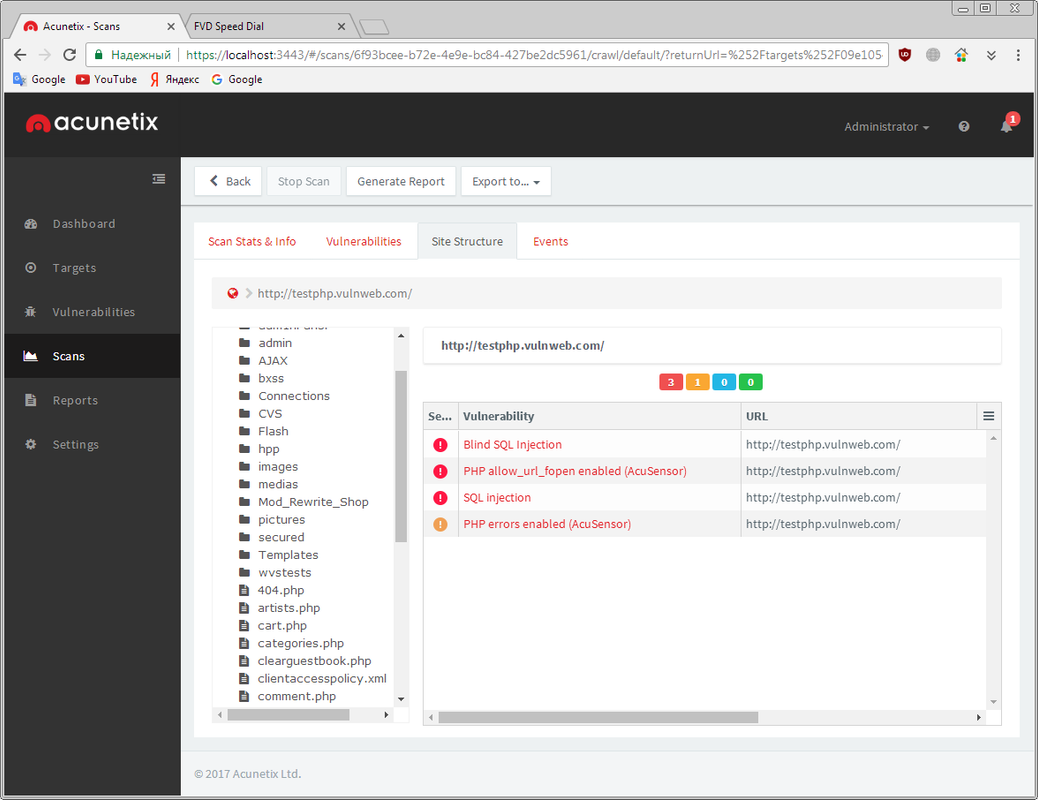The height and width of the screenshot is (800, 1038).
Task: Select the cart.php file in tree
Action: coord(282,626)
